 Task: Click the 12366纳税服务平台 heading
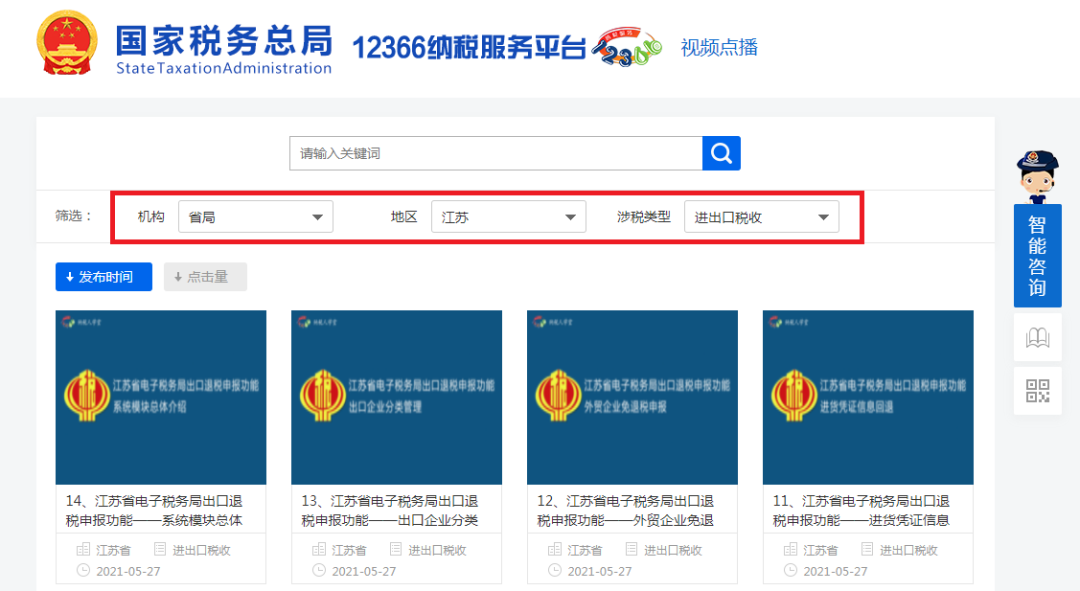click(x=469, y=48)
